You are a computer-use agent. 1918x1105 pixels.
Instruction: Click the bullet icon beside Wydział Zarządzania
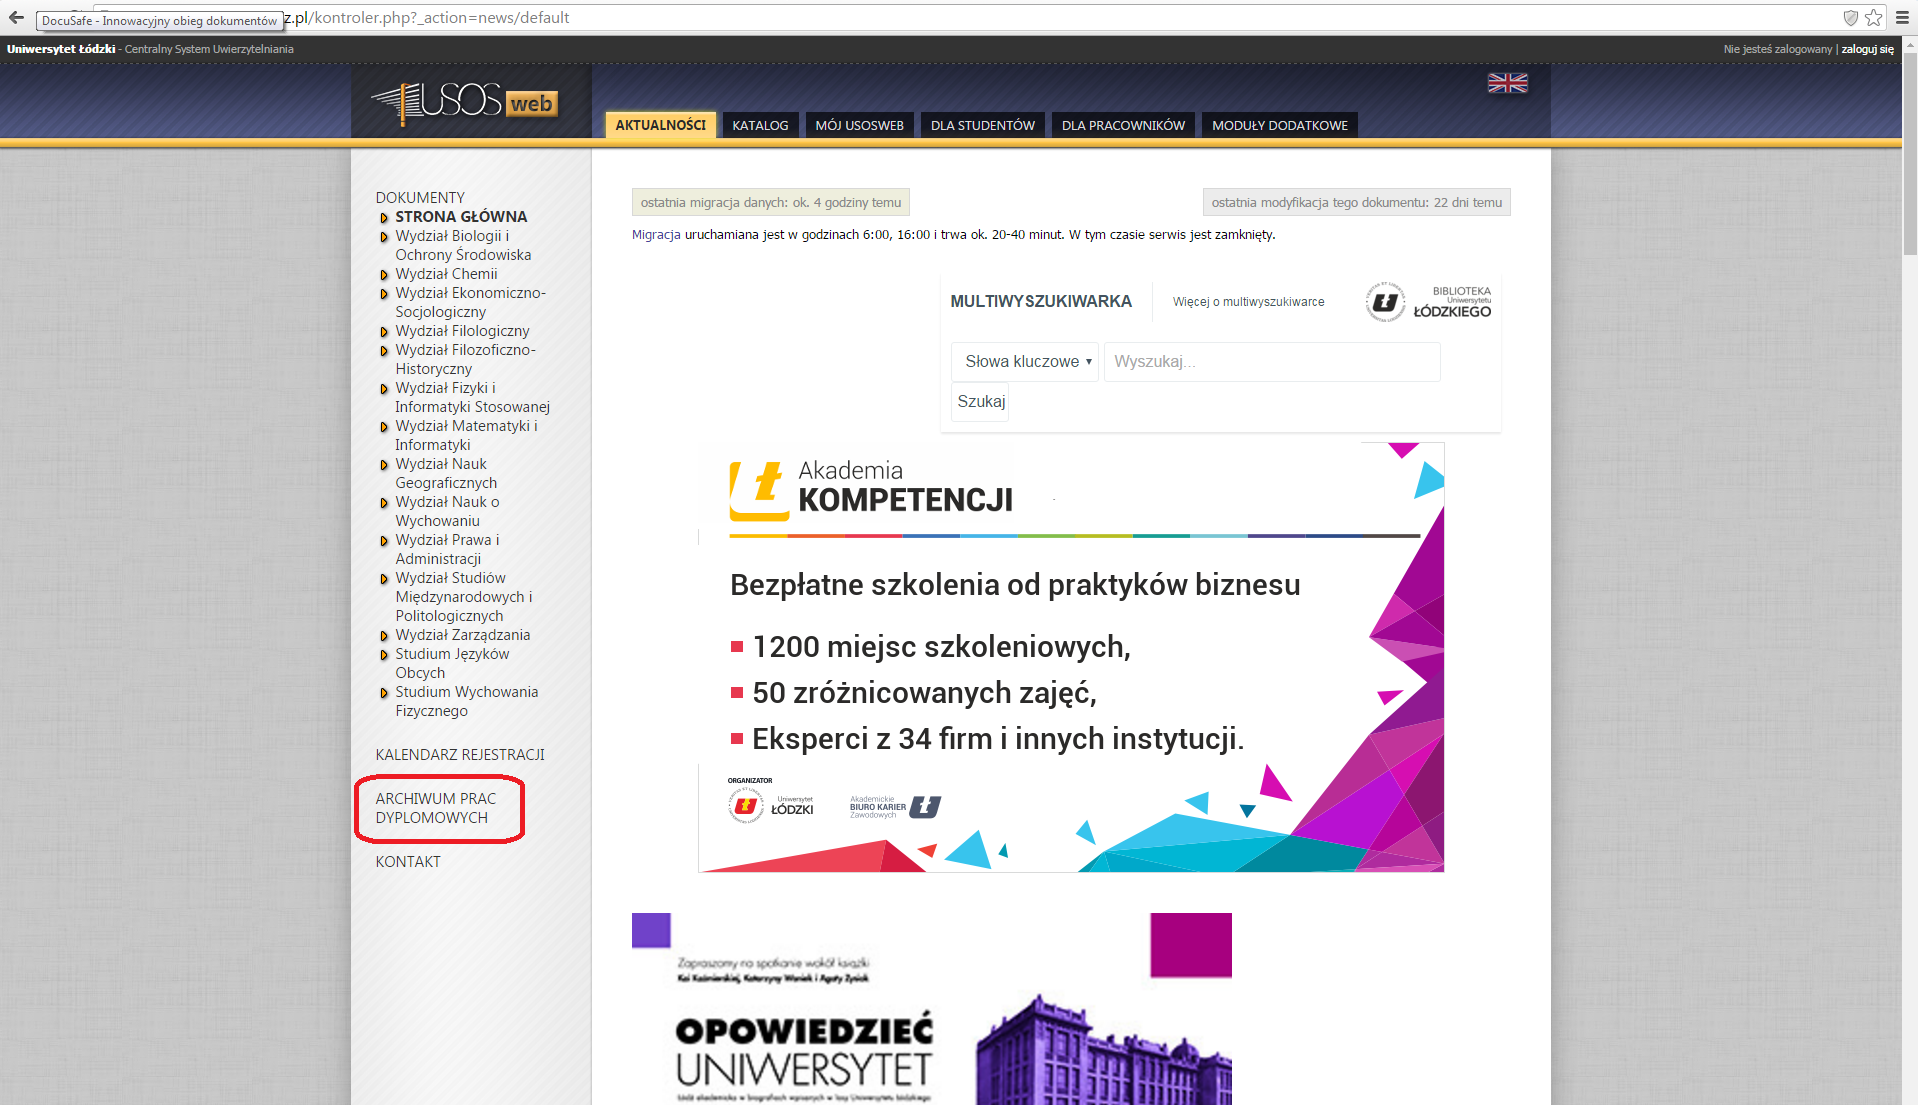(x=384, y=636)
